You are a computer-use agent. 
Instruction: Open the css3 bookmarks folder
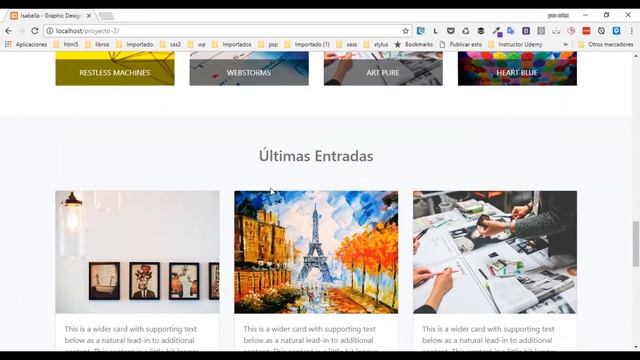171,44
